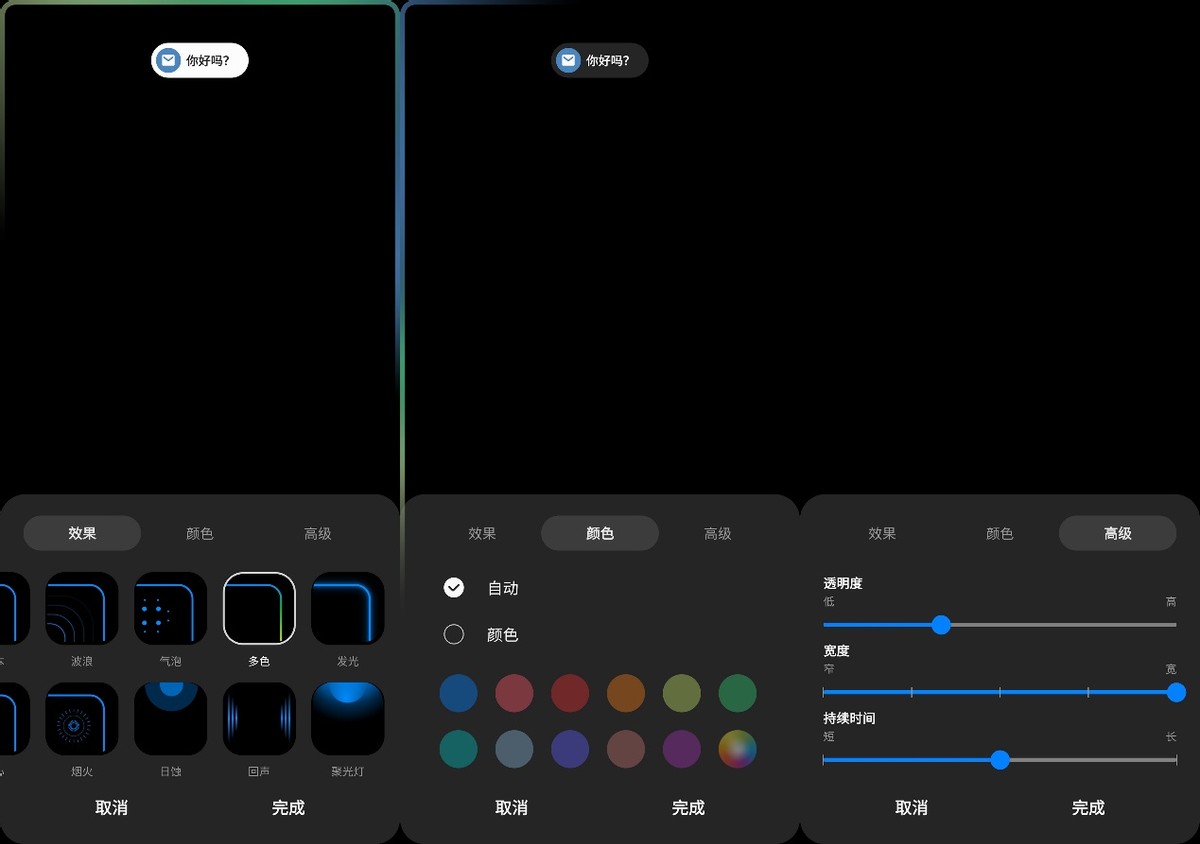1200x844 pixels.
Task: Select the 气泡 bubble lighting effect
Action: (x=171, y=608)
